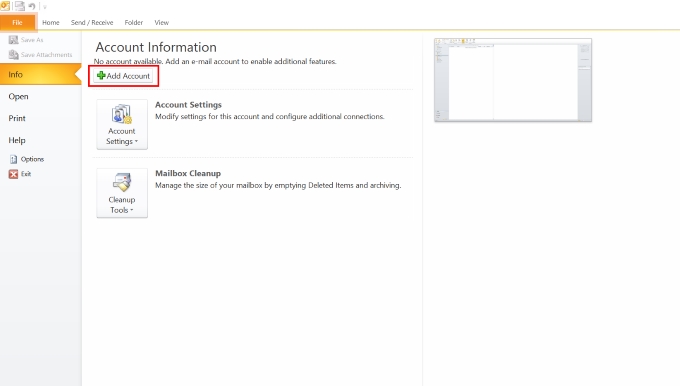Click the Add Account button
Image resolution: width=680 pixels, height=386 pixels.
coord(123,76)
